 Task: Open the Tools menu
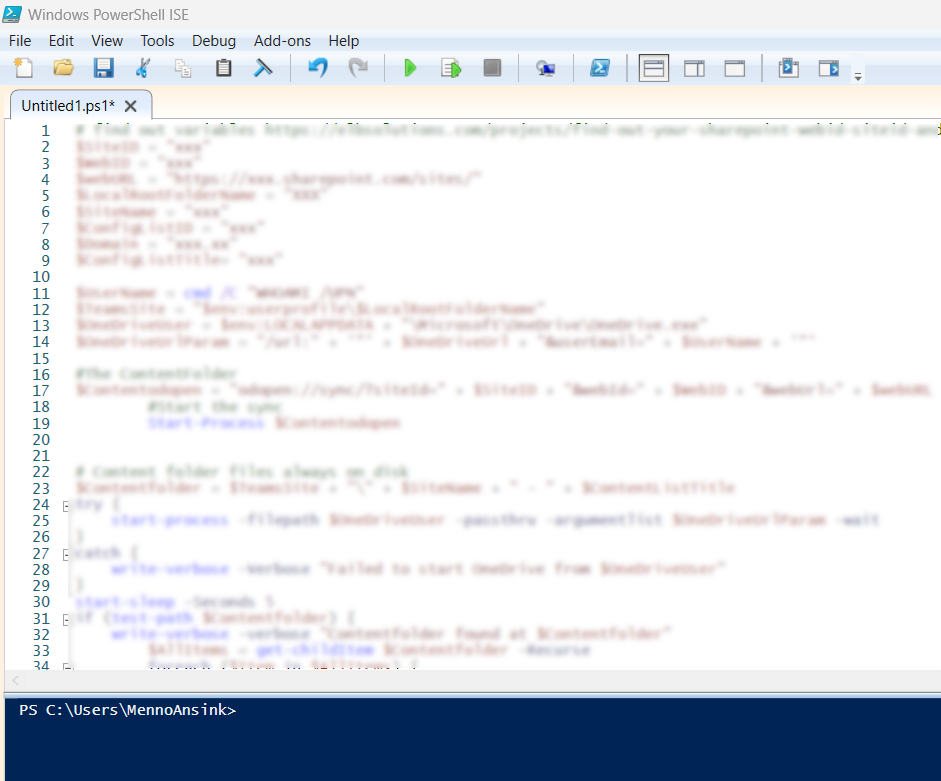[157, 41]
